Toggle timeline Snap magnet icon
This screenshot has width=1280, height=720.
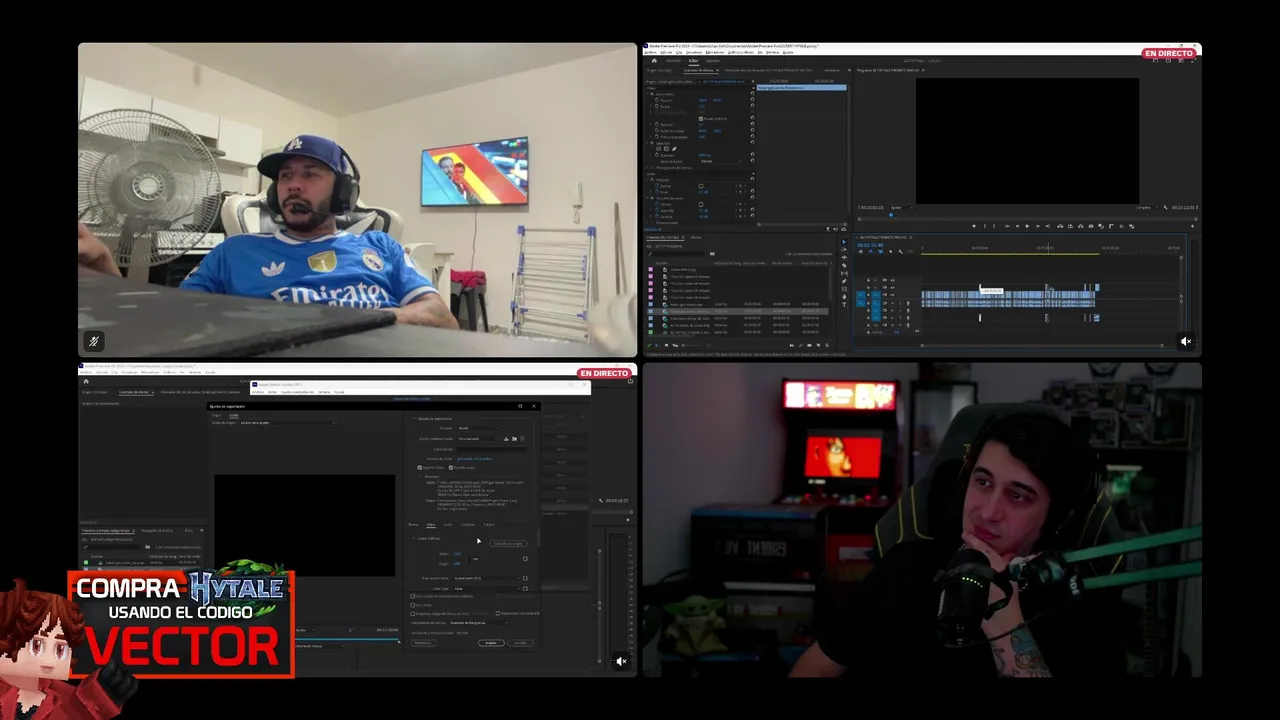(871, 252)
